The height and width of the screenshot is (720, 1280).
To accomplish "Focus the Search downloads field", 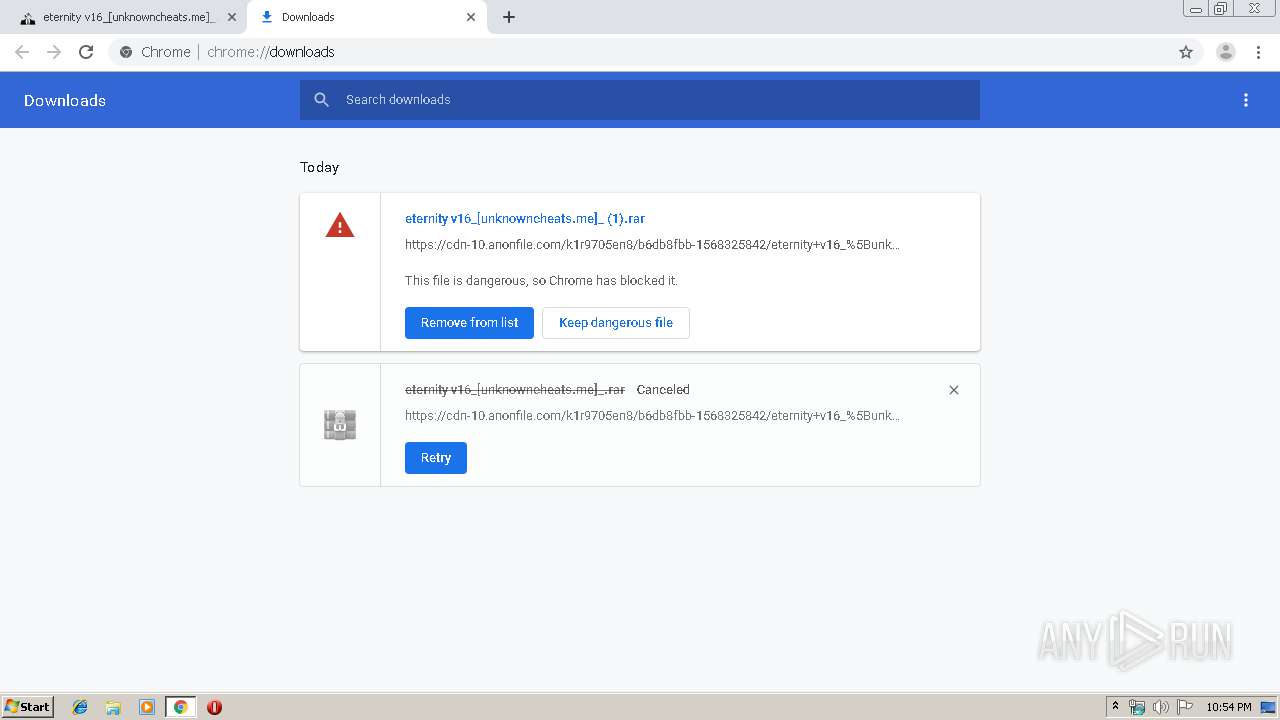I will click(x=640, y=100).
